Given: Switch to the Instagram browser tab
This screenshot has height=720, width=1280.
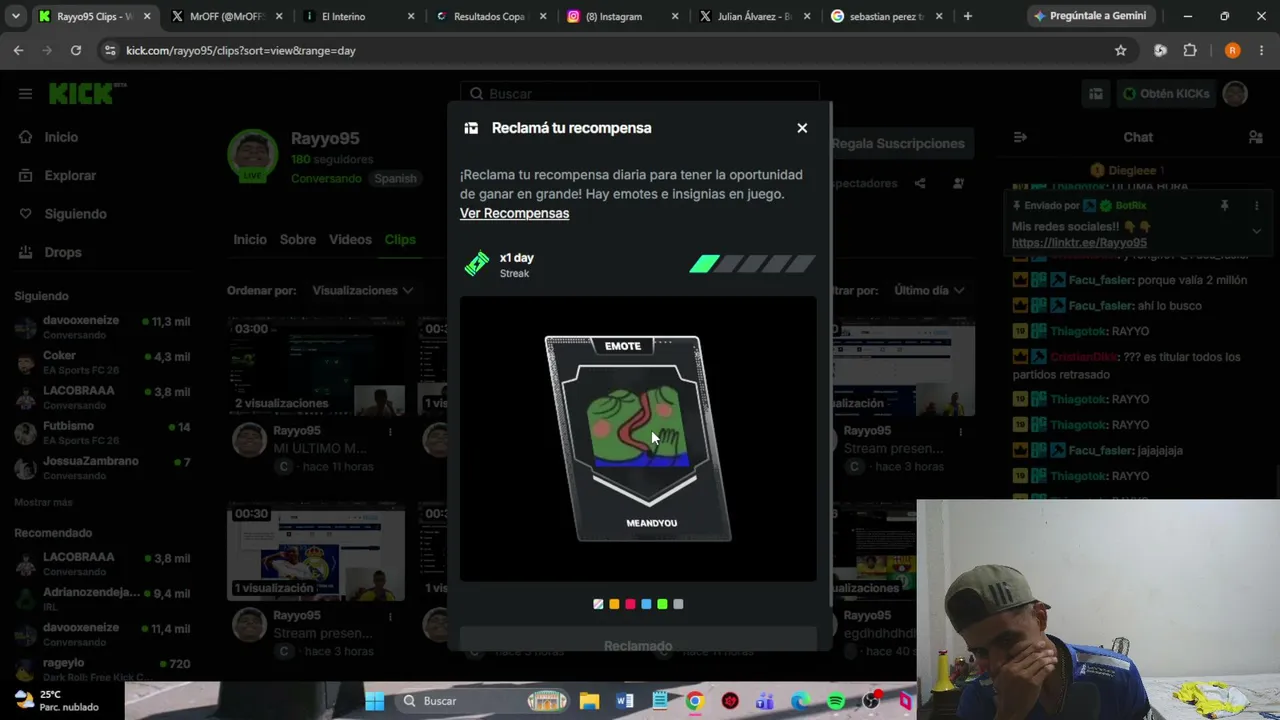Looking at the screenshot, I should pos(621,16).
